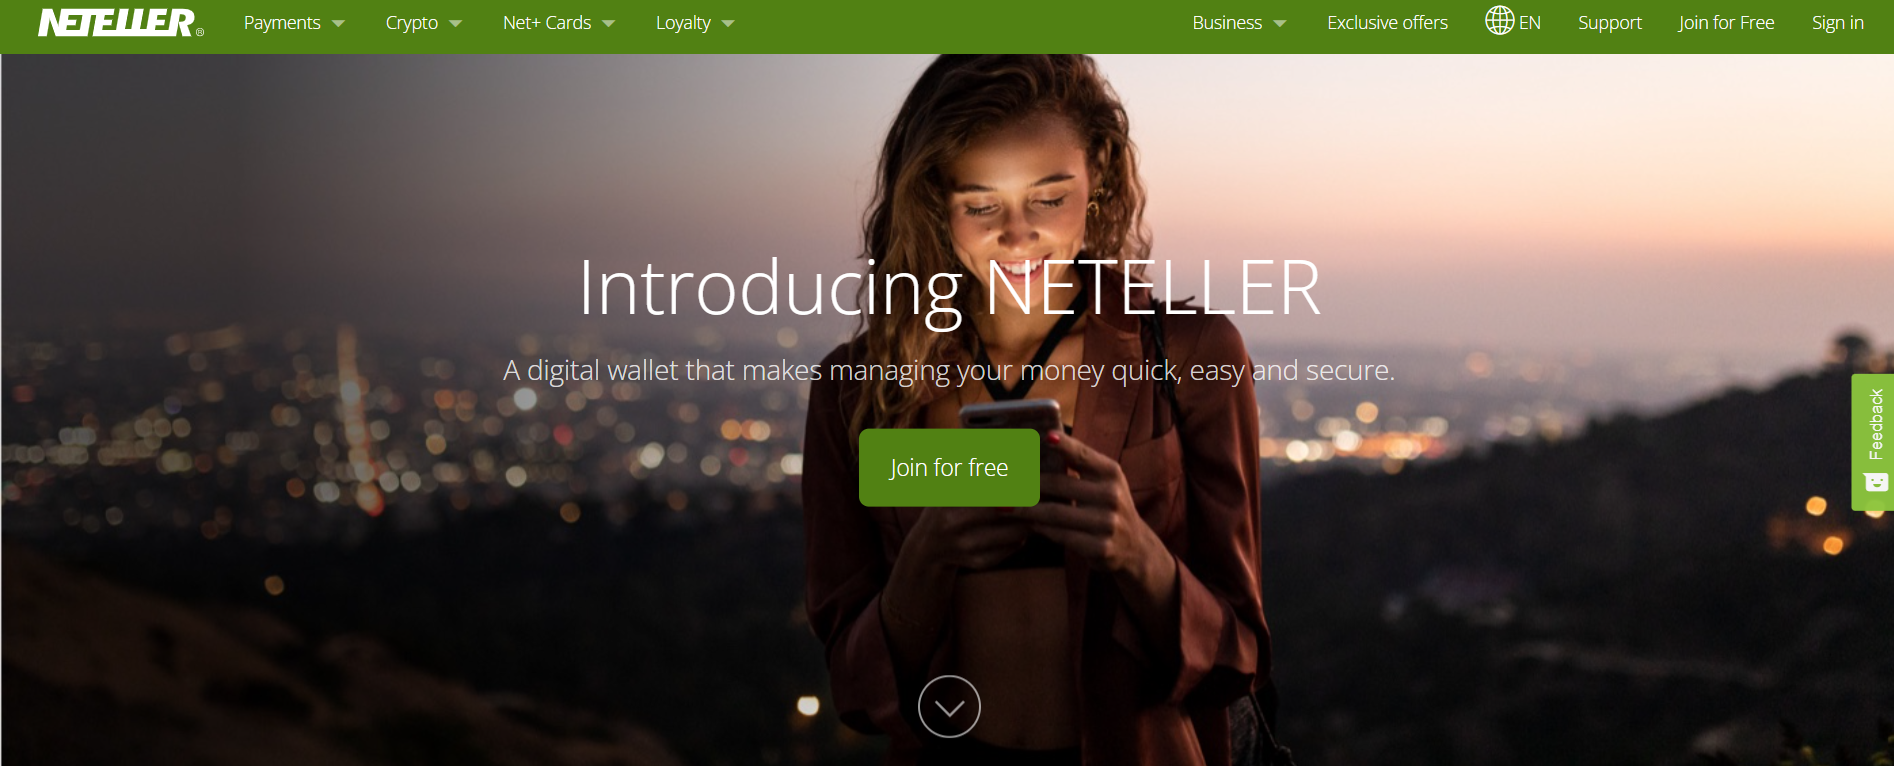This screenshot has height=766, width=1894.
Task: Open the Support link
Action: [x=1610, y=23]
